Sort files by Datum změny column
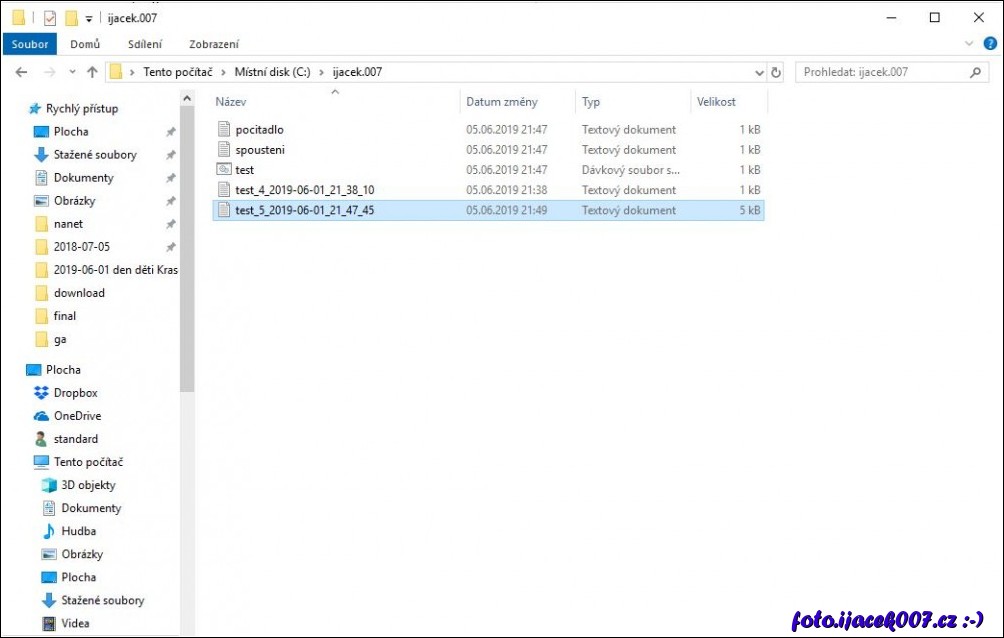 point(502,102)
